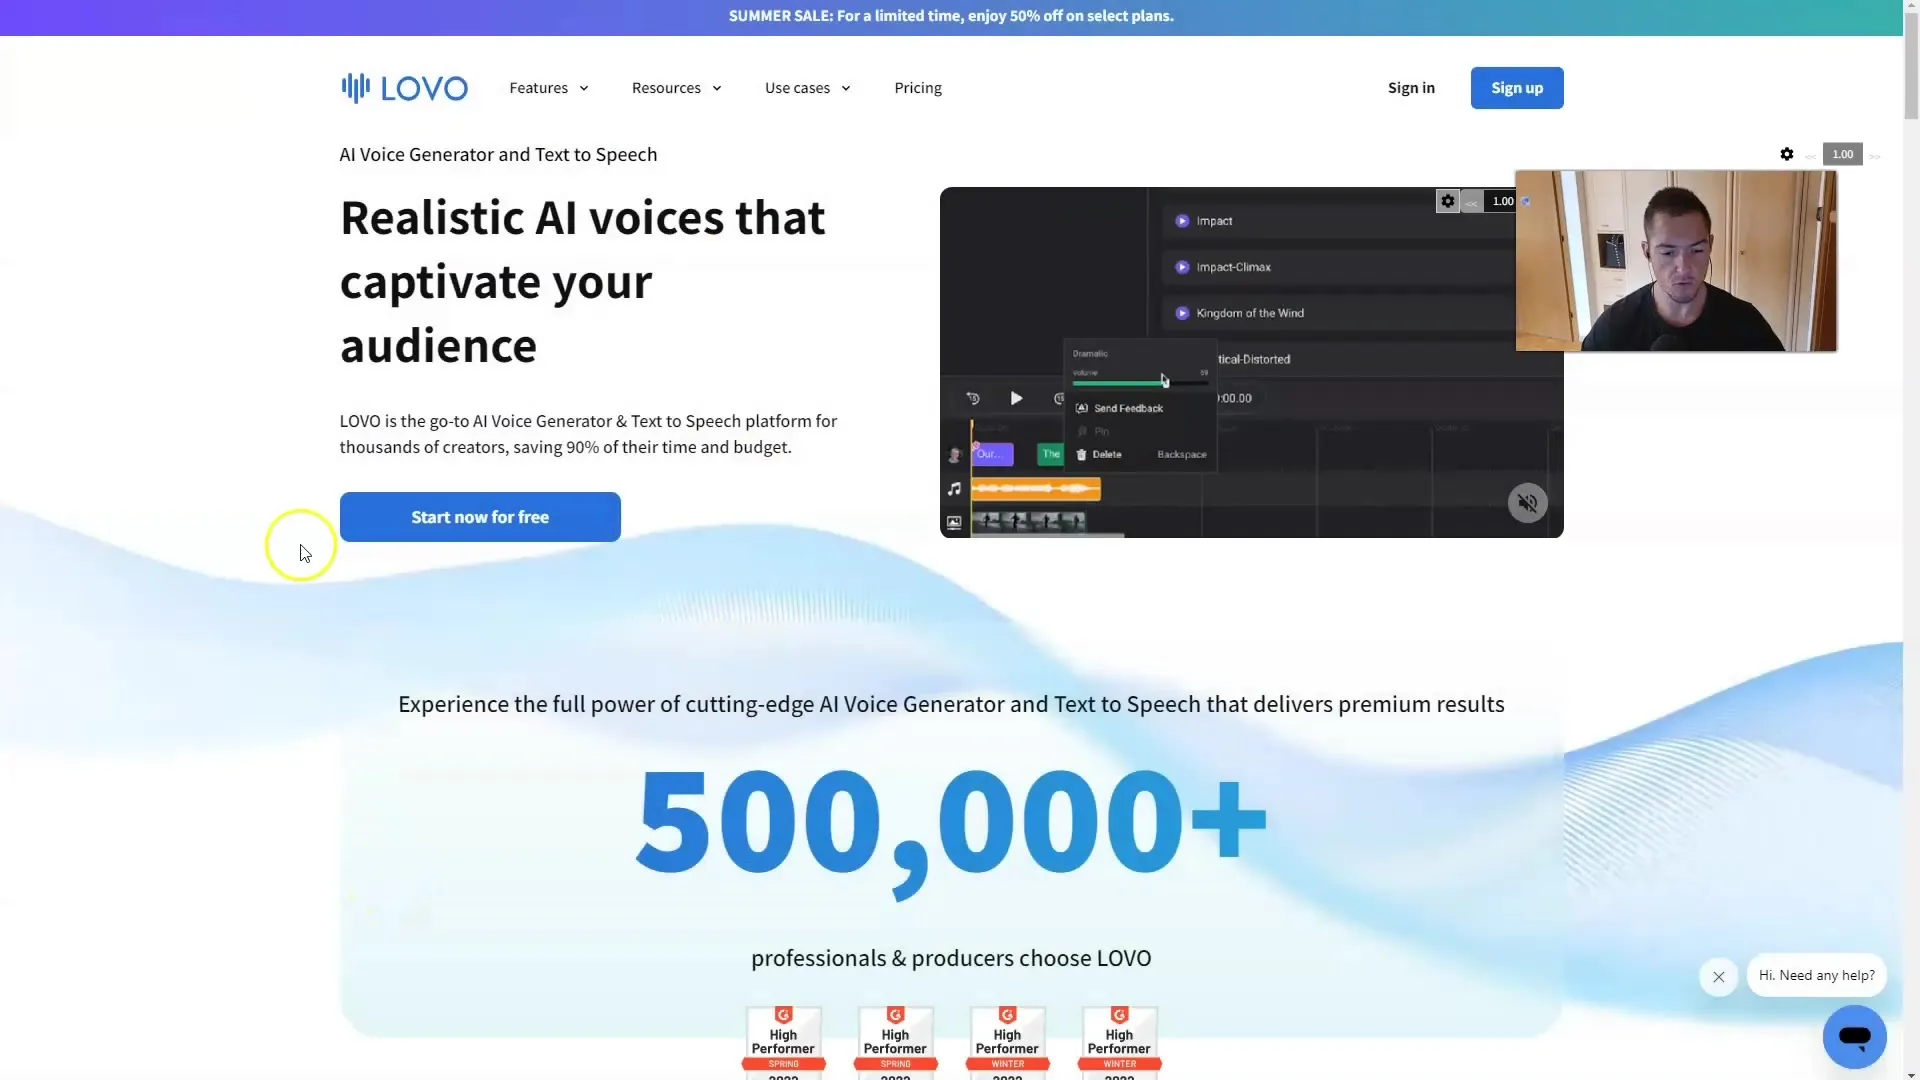
Task: Click the blue Sign up button
Action: pos(1516,88)
